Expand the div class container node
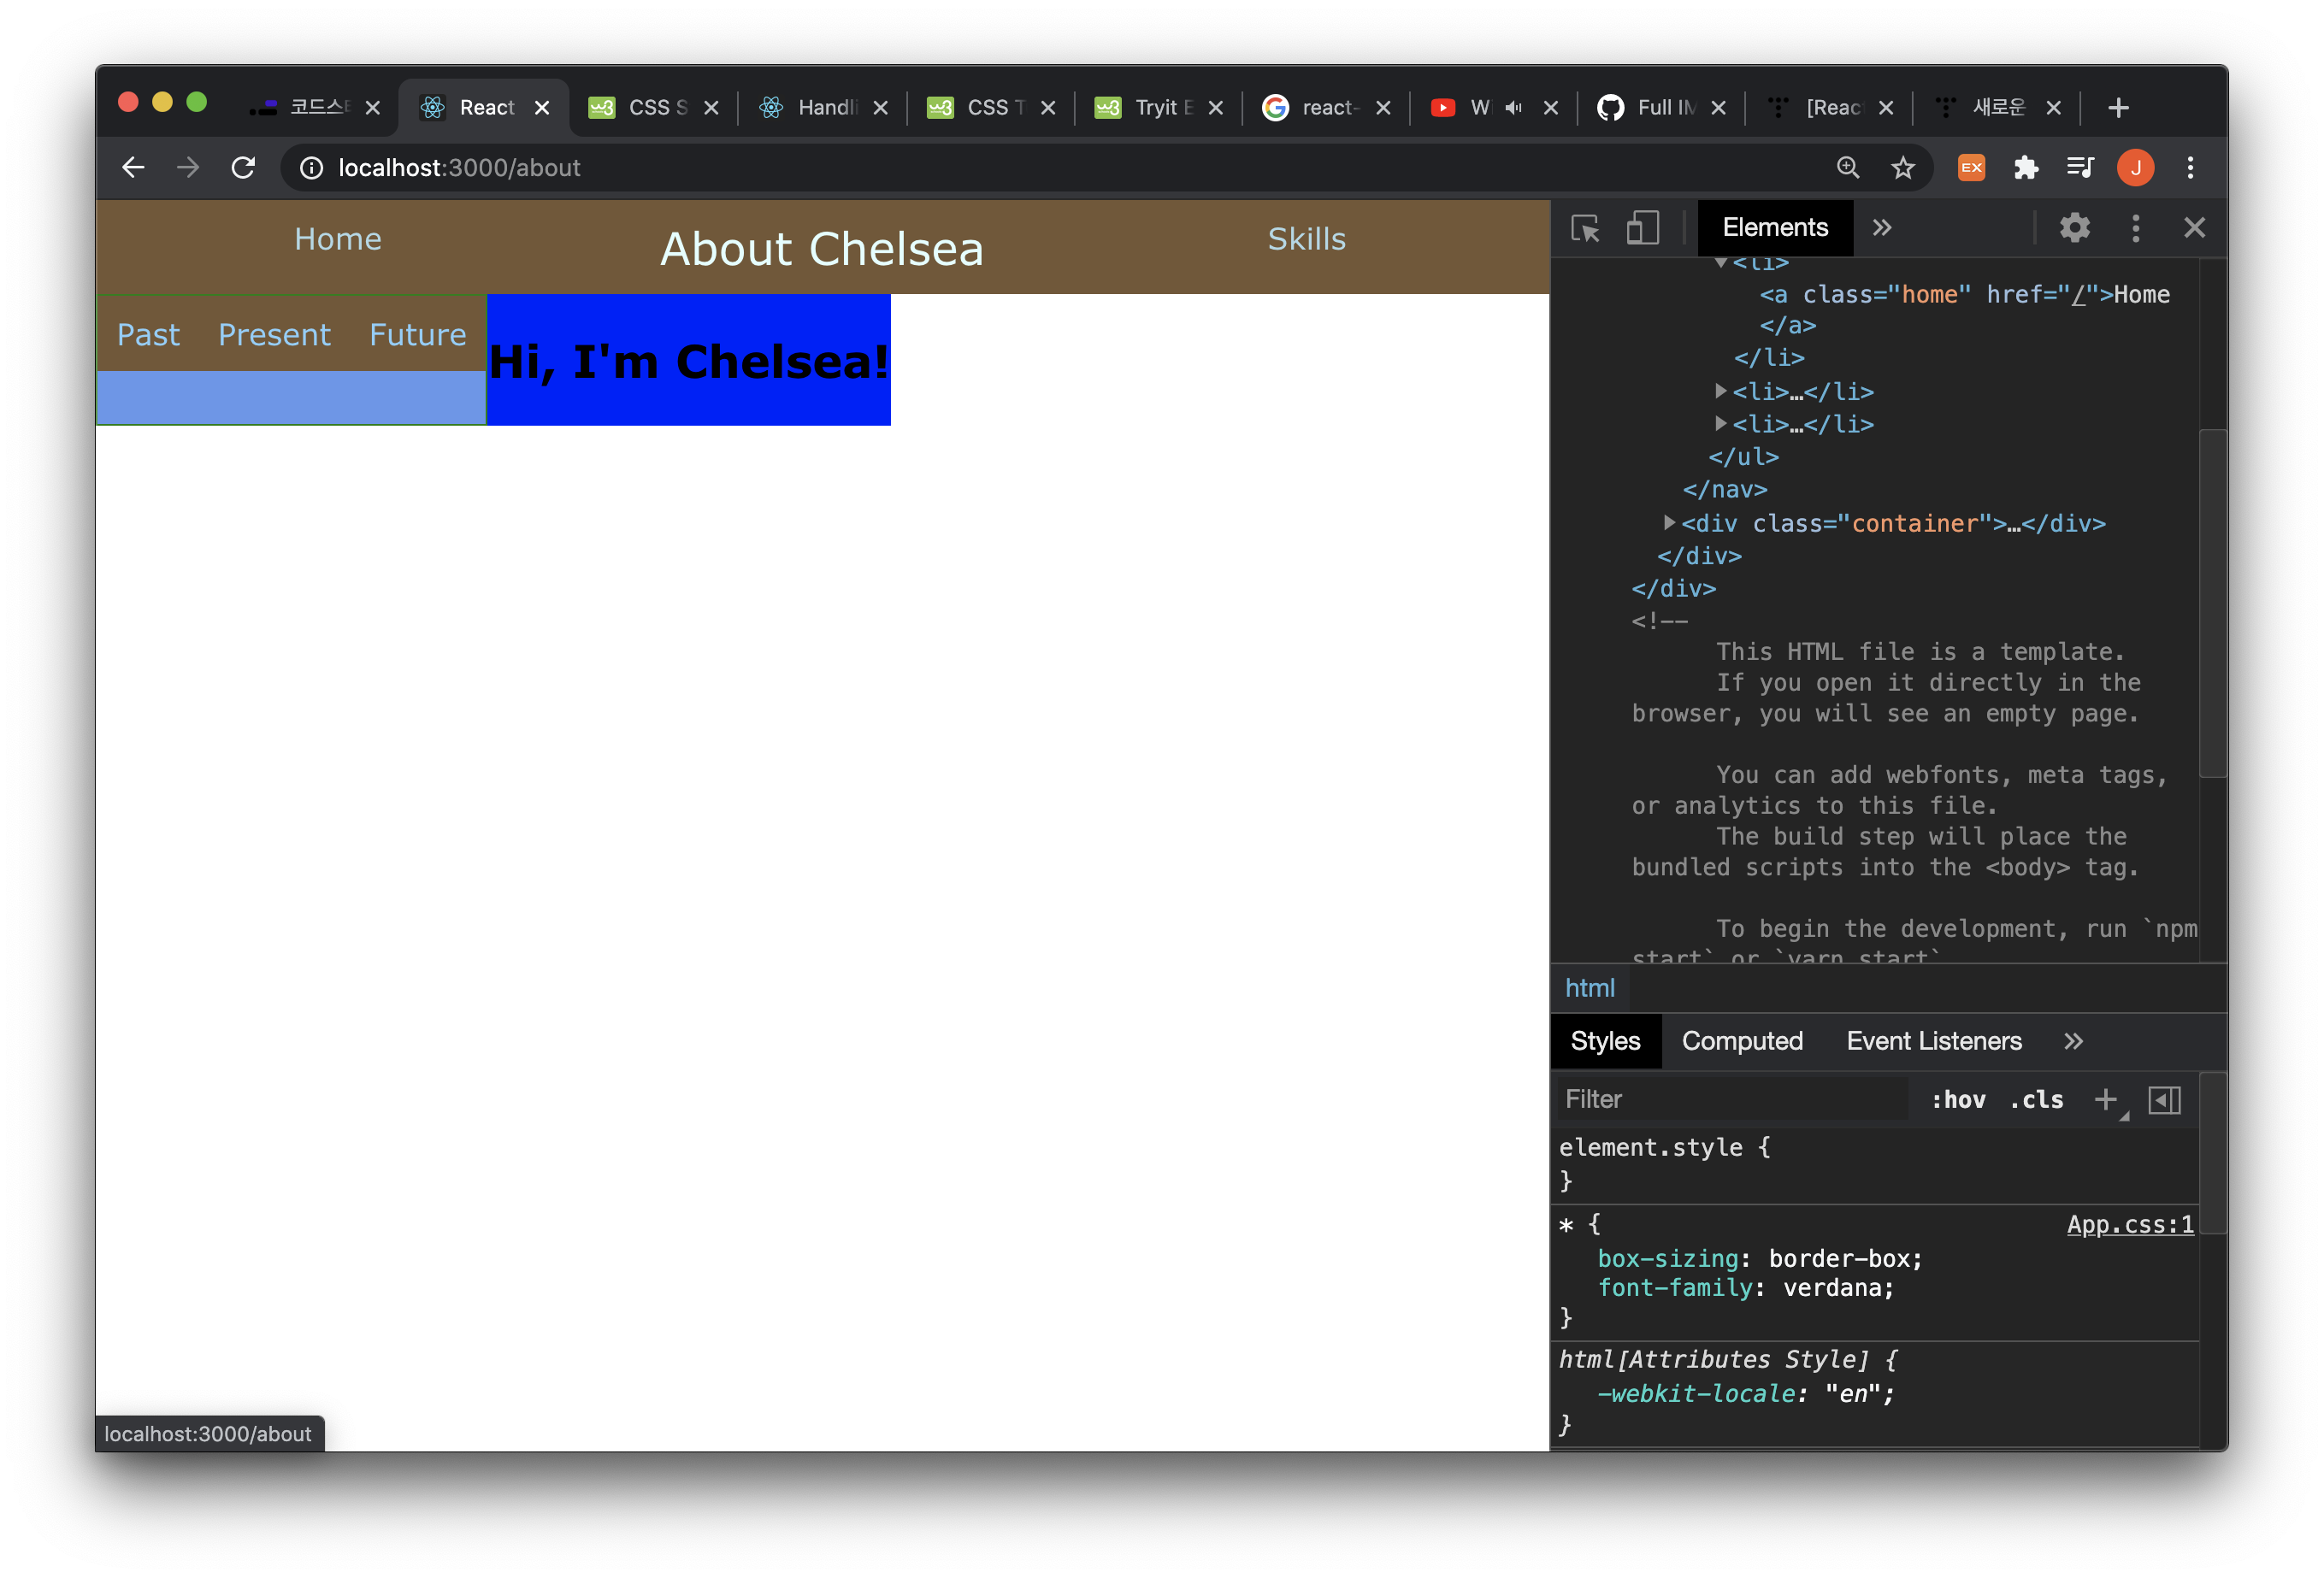Viewport: 2324px width, 1578px height. pyautogui.click(x=1669, y=523)
